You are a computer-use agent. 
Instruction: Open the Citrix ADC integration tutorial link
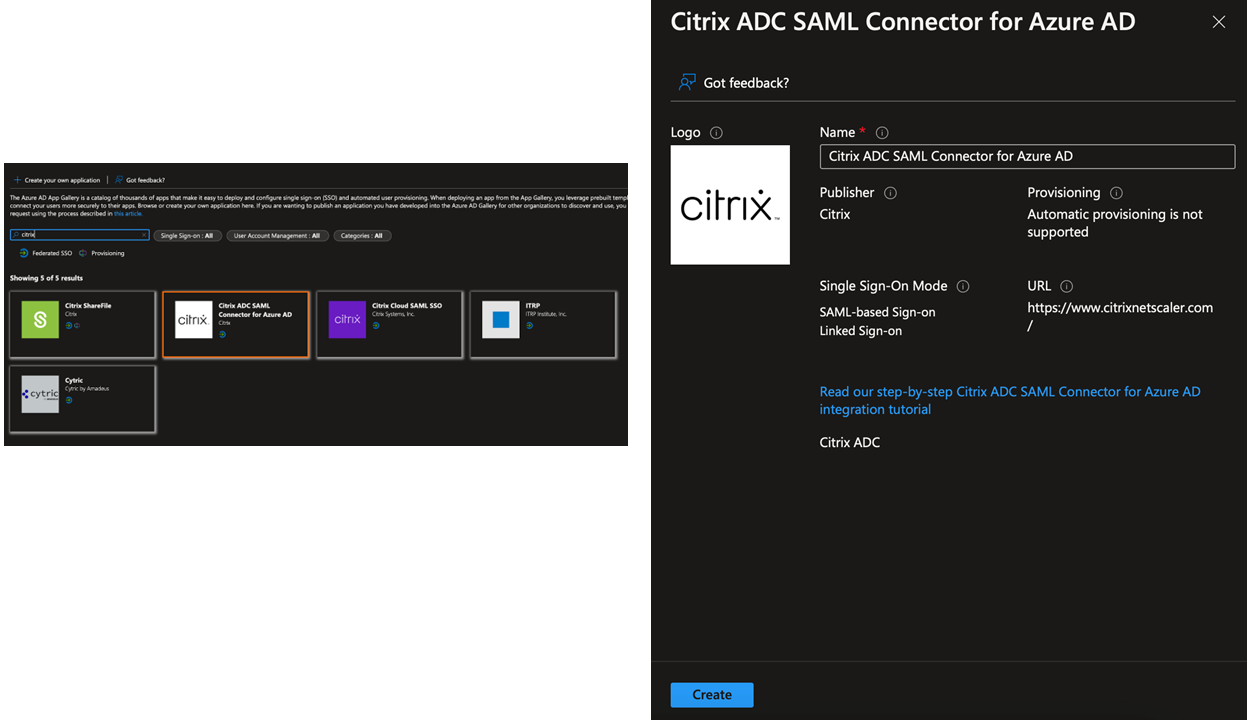[x=1009, y=400]
